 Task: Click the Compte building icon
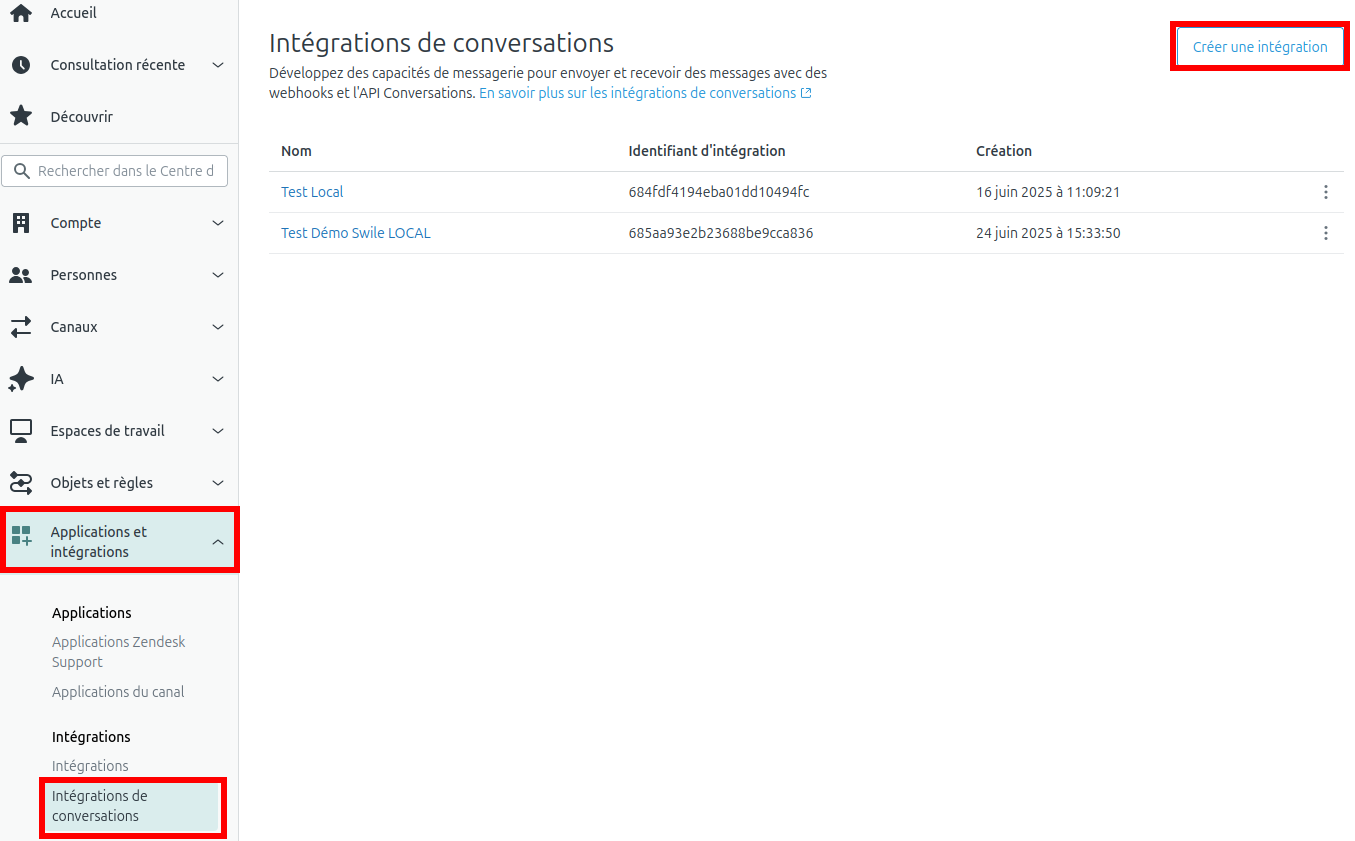21,223
